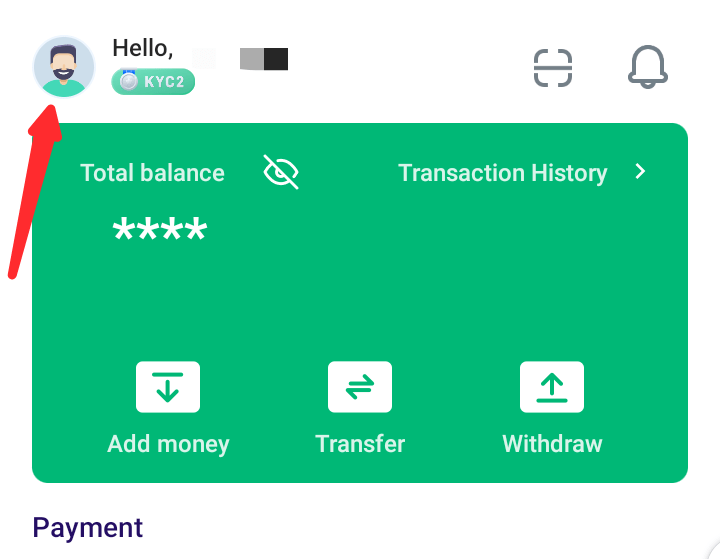Image resolution: width=720 pixels, height=559 pixels.
Task: Click the redacted username next to Hello
Action: 264,59
